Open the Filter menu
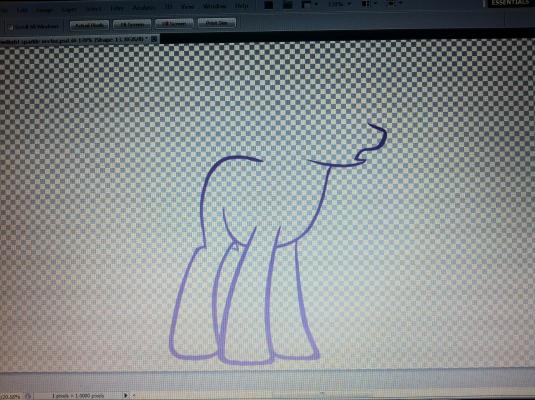Viewport: 535px width, 400px height. tap(117, 8)
